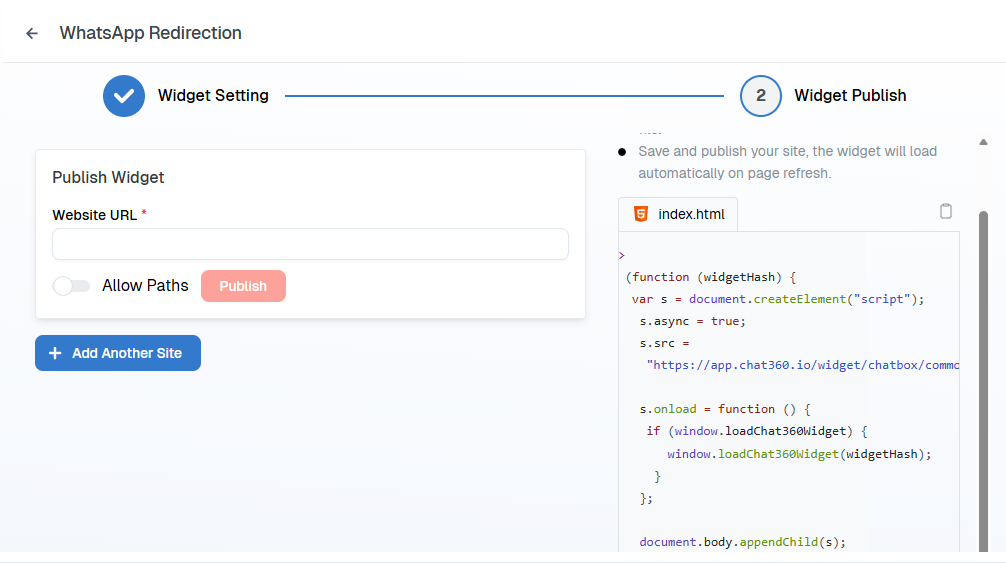Click the Allow Paths label
The image size is (1006, 563).
[x=145, y=285]
